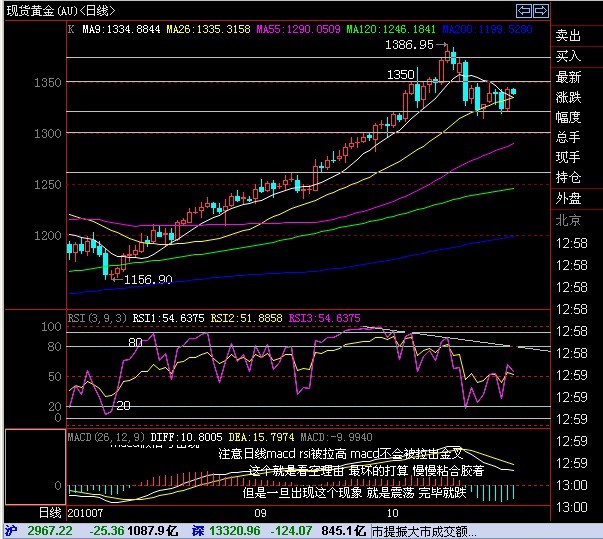Viewport: 603px width, 539px height.
Task: Click the DEA:15.7974 value
Action: pos(262,438)
